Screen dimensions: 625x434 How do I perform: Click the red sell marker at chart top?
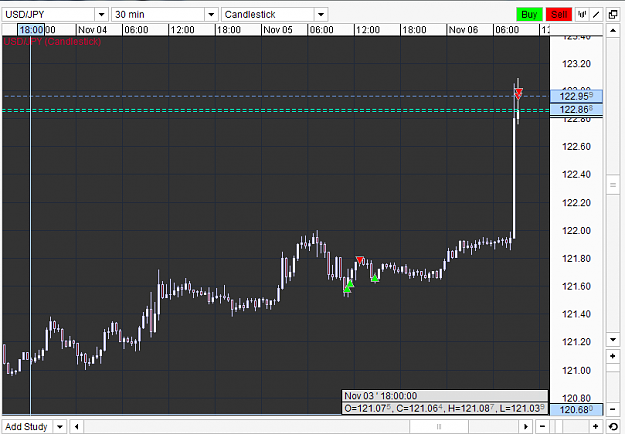[518, 94]
